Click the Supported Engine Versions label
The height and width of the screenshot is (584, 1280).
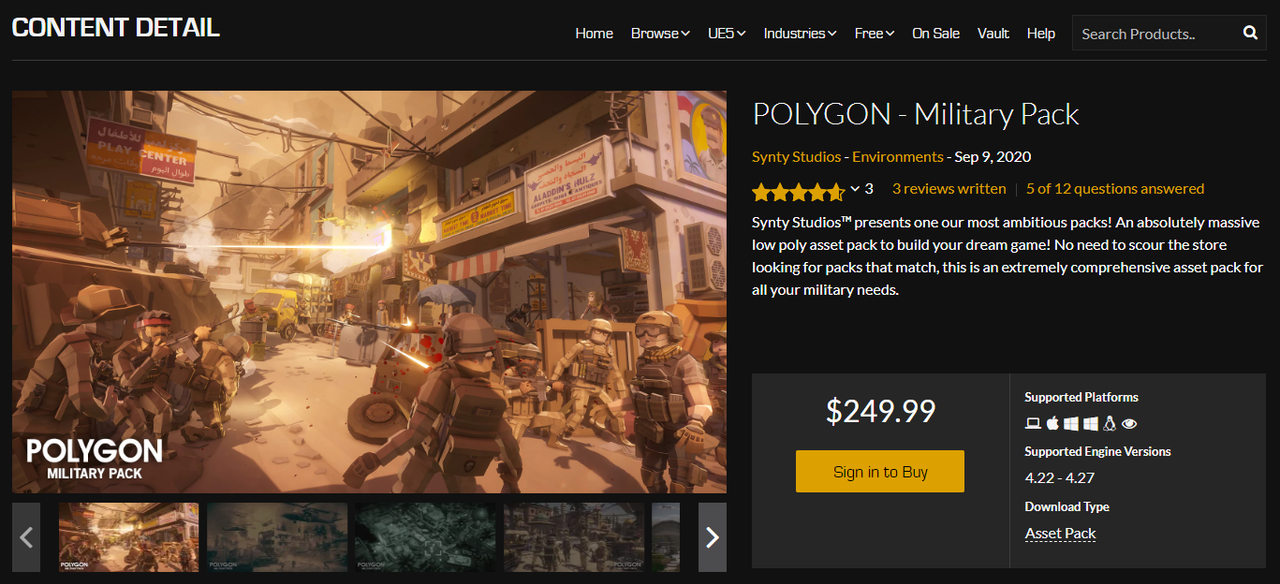1098,451
